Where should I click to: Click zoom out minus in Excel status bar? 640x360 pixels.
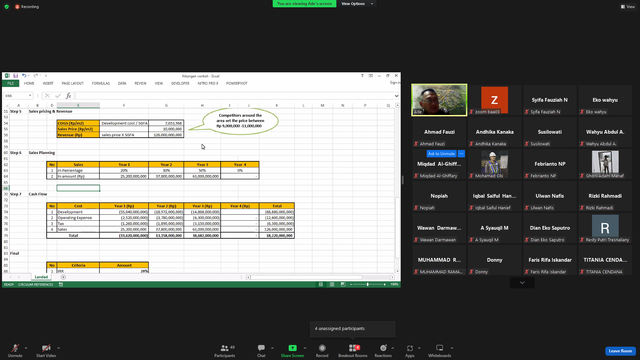[x=351, y=284]
